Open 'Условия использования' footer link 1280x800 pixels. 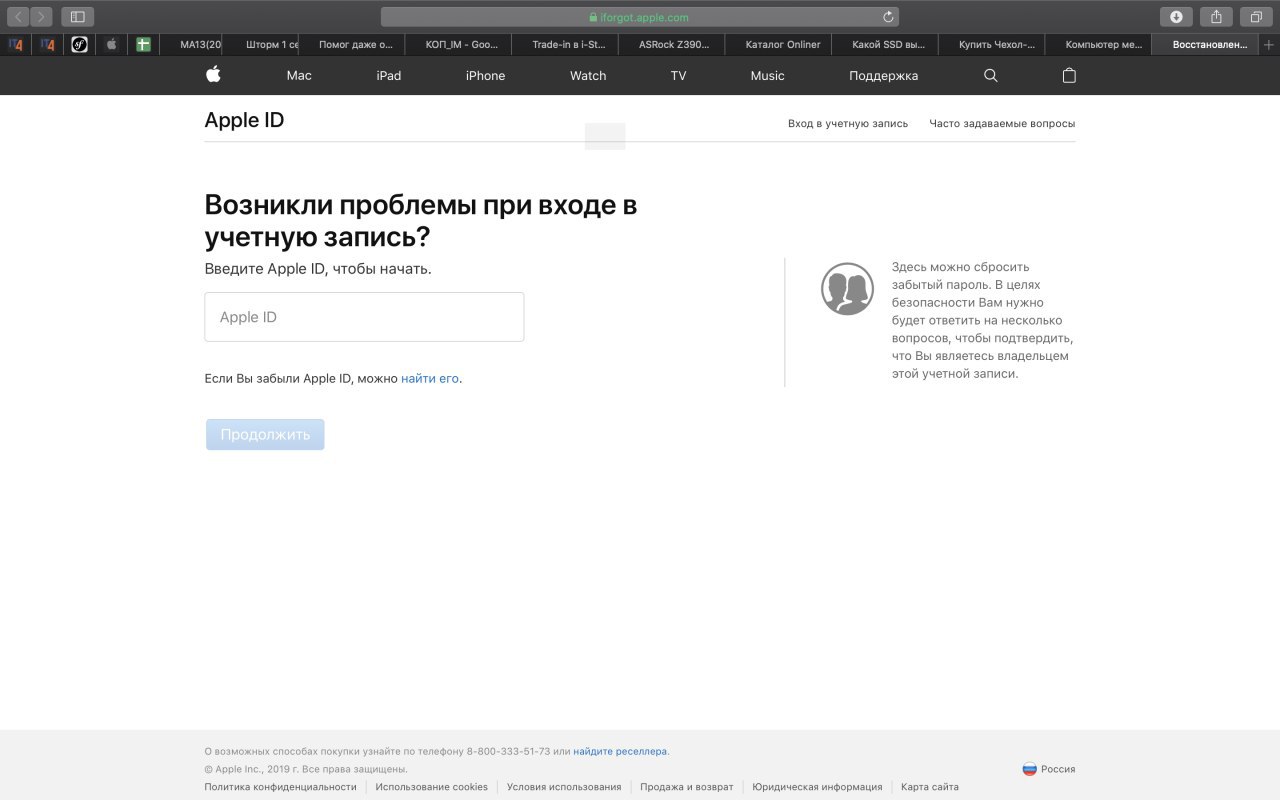564,787
